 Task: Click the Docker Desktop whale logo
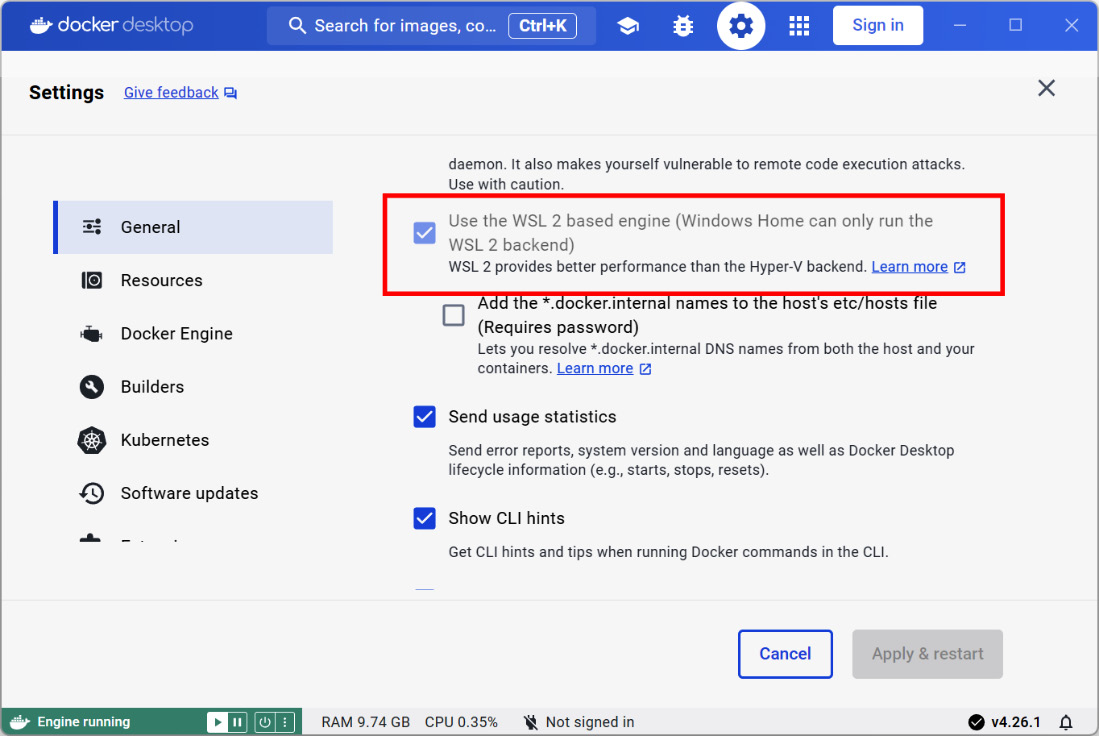tap(41, 26)
